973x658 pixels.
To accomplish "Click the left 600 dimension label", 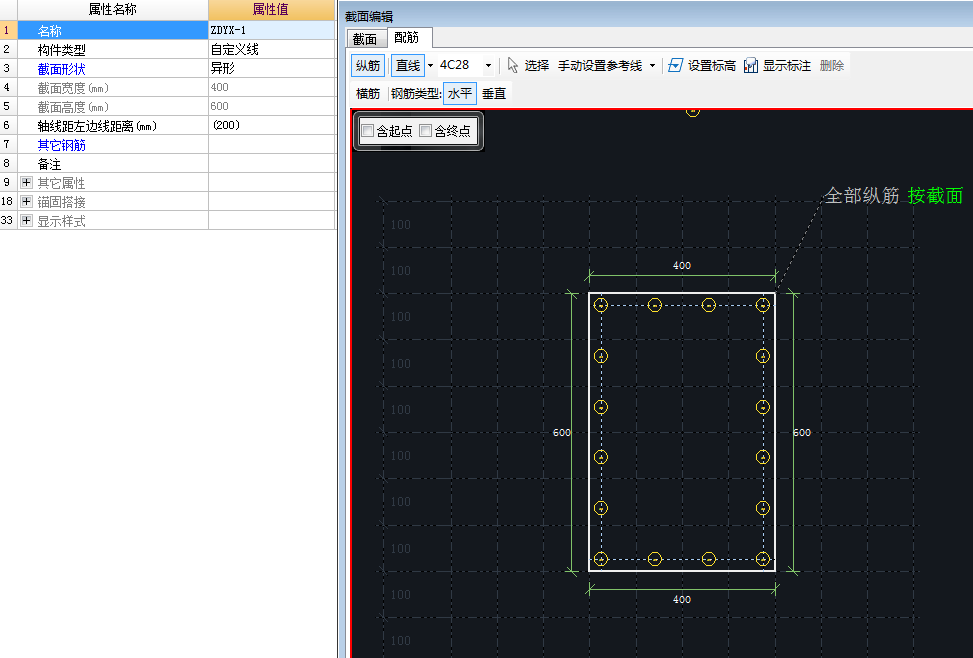I will point(562,433).
